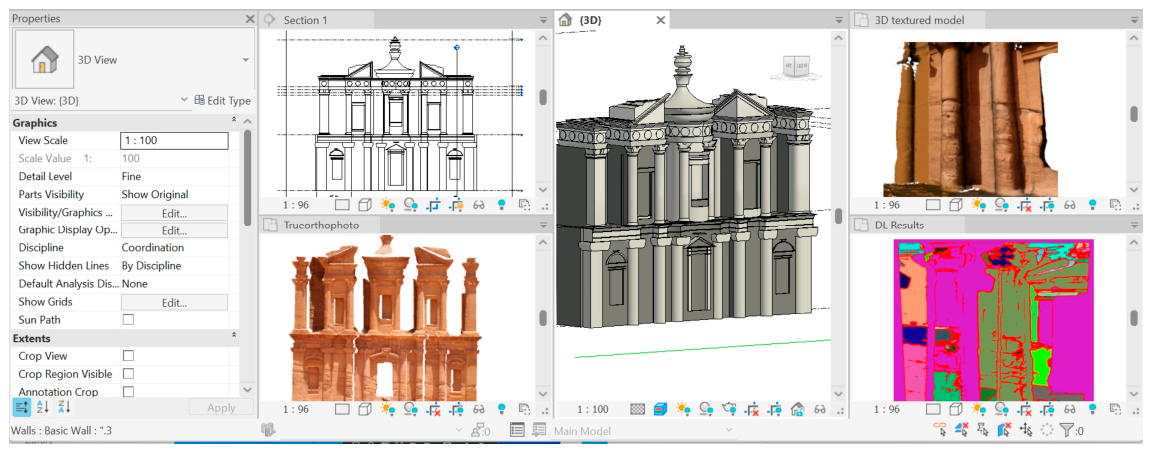Open {3D} view tab list dropdown arrow
1151x452 pixels.
click(839, 20)
